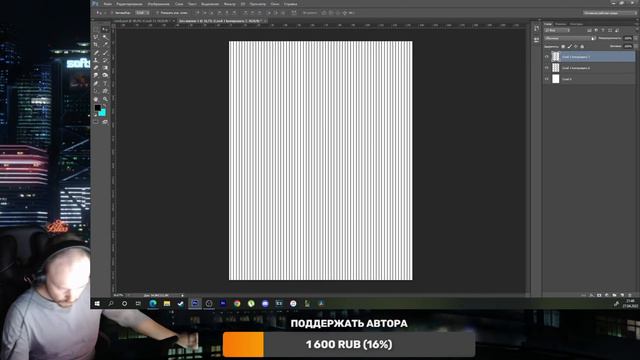Open the collapsed Properties panel icon
This screenshot has width=640, height=360.
coord(536,40)
